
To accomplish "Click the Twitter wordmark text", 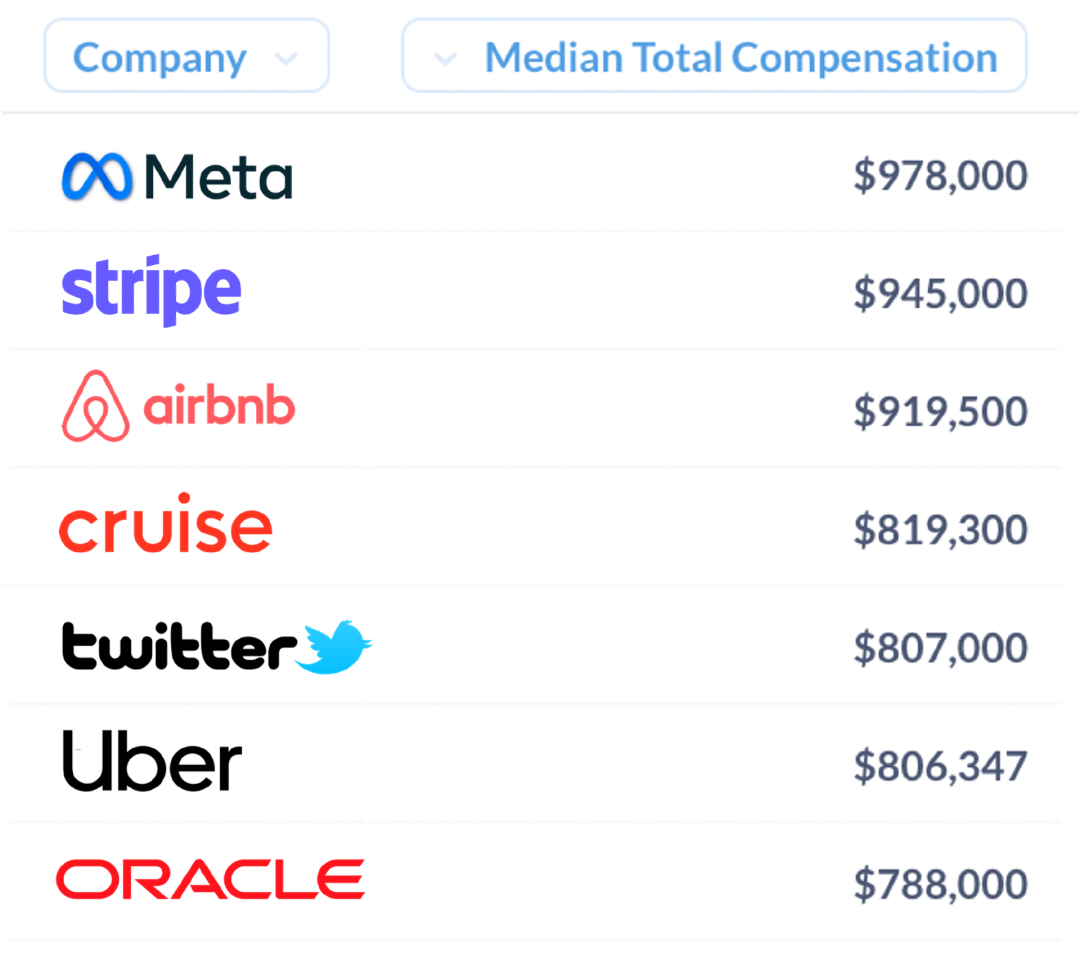I will (180, 646).
